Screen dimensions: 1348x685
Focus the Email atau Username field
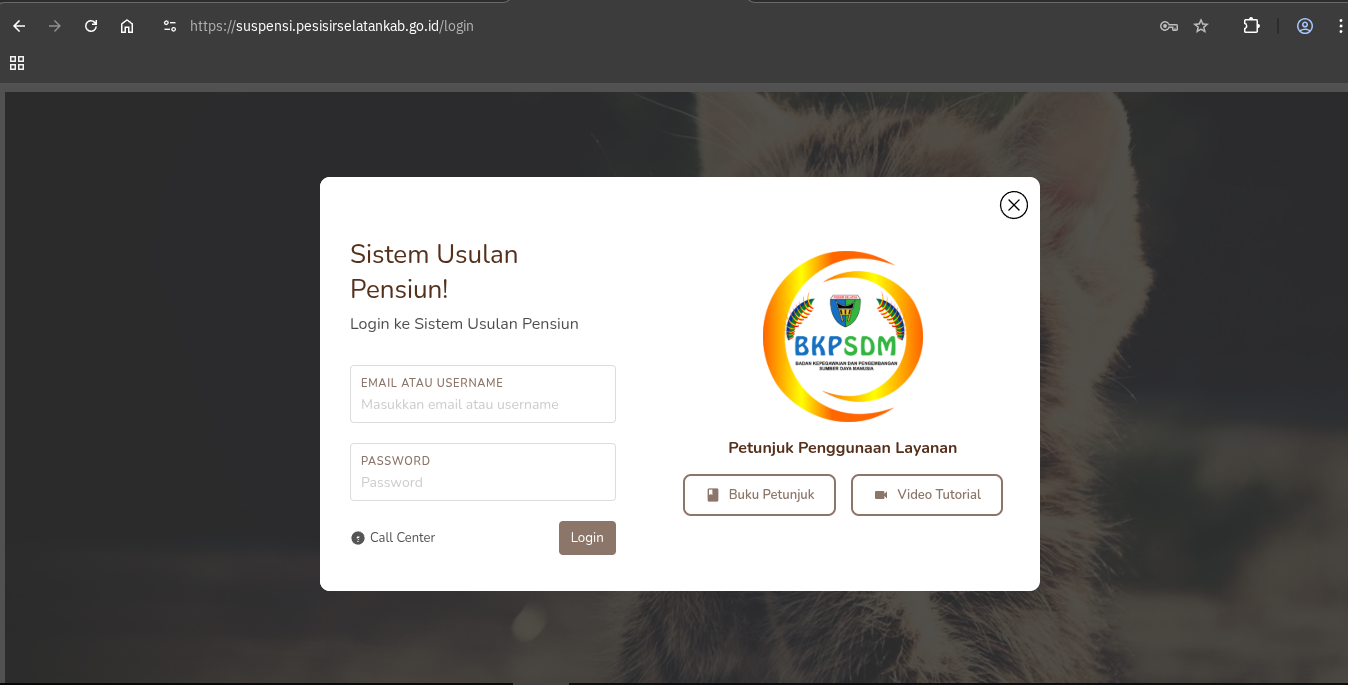click(483, 394)
